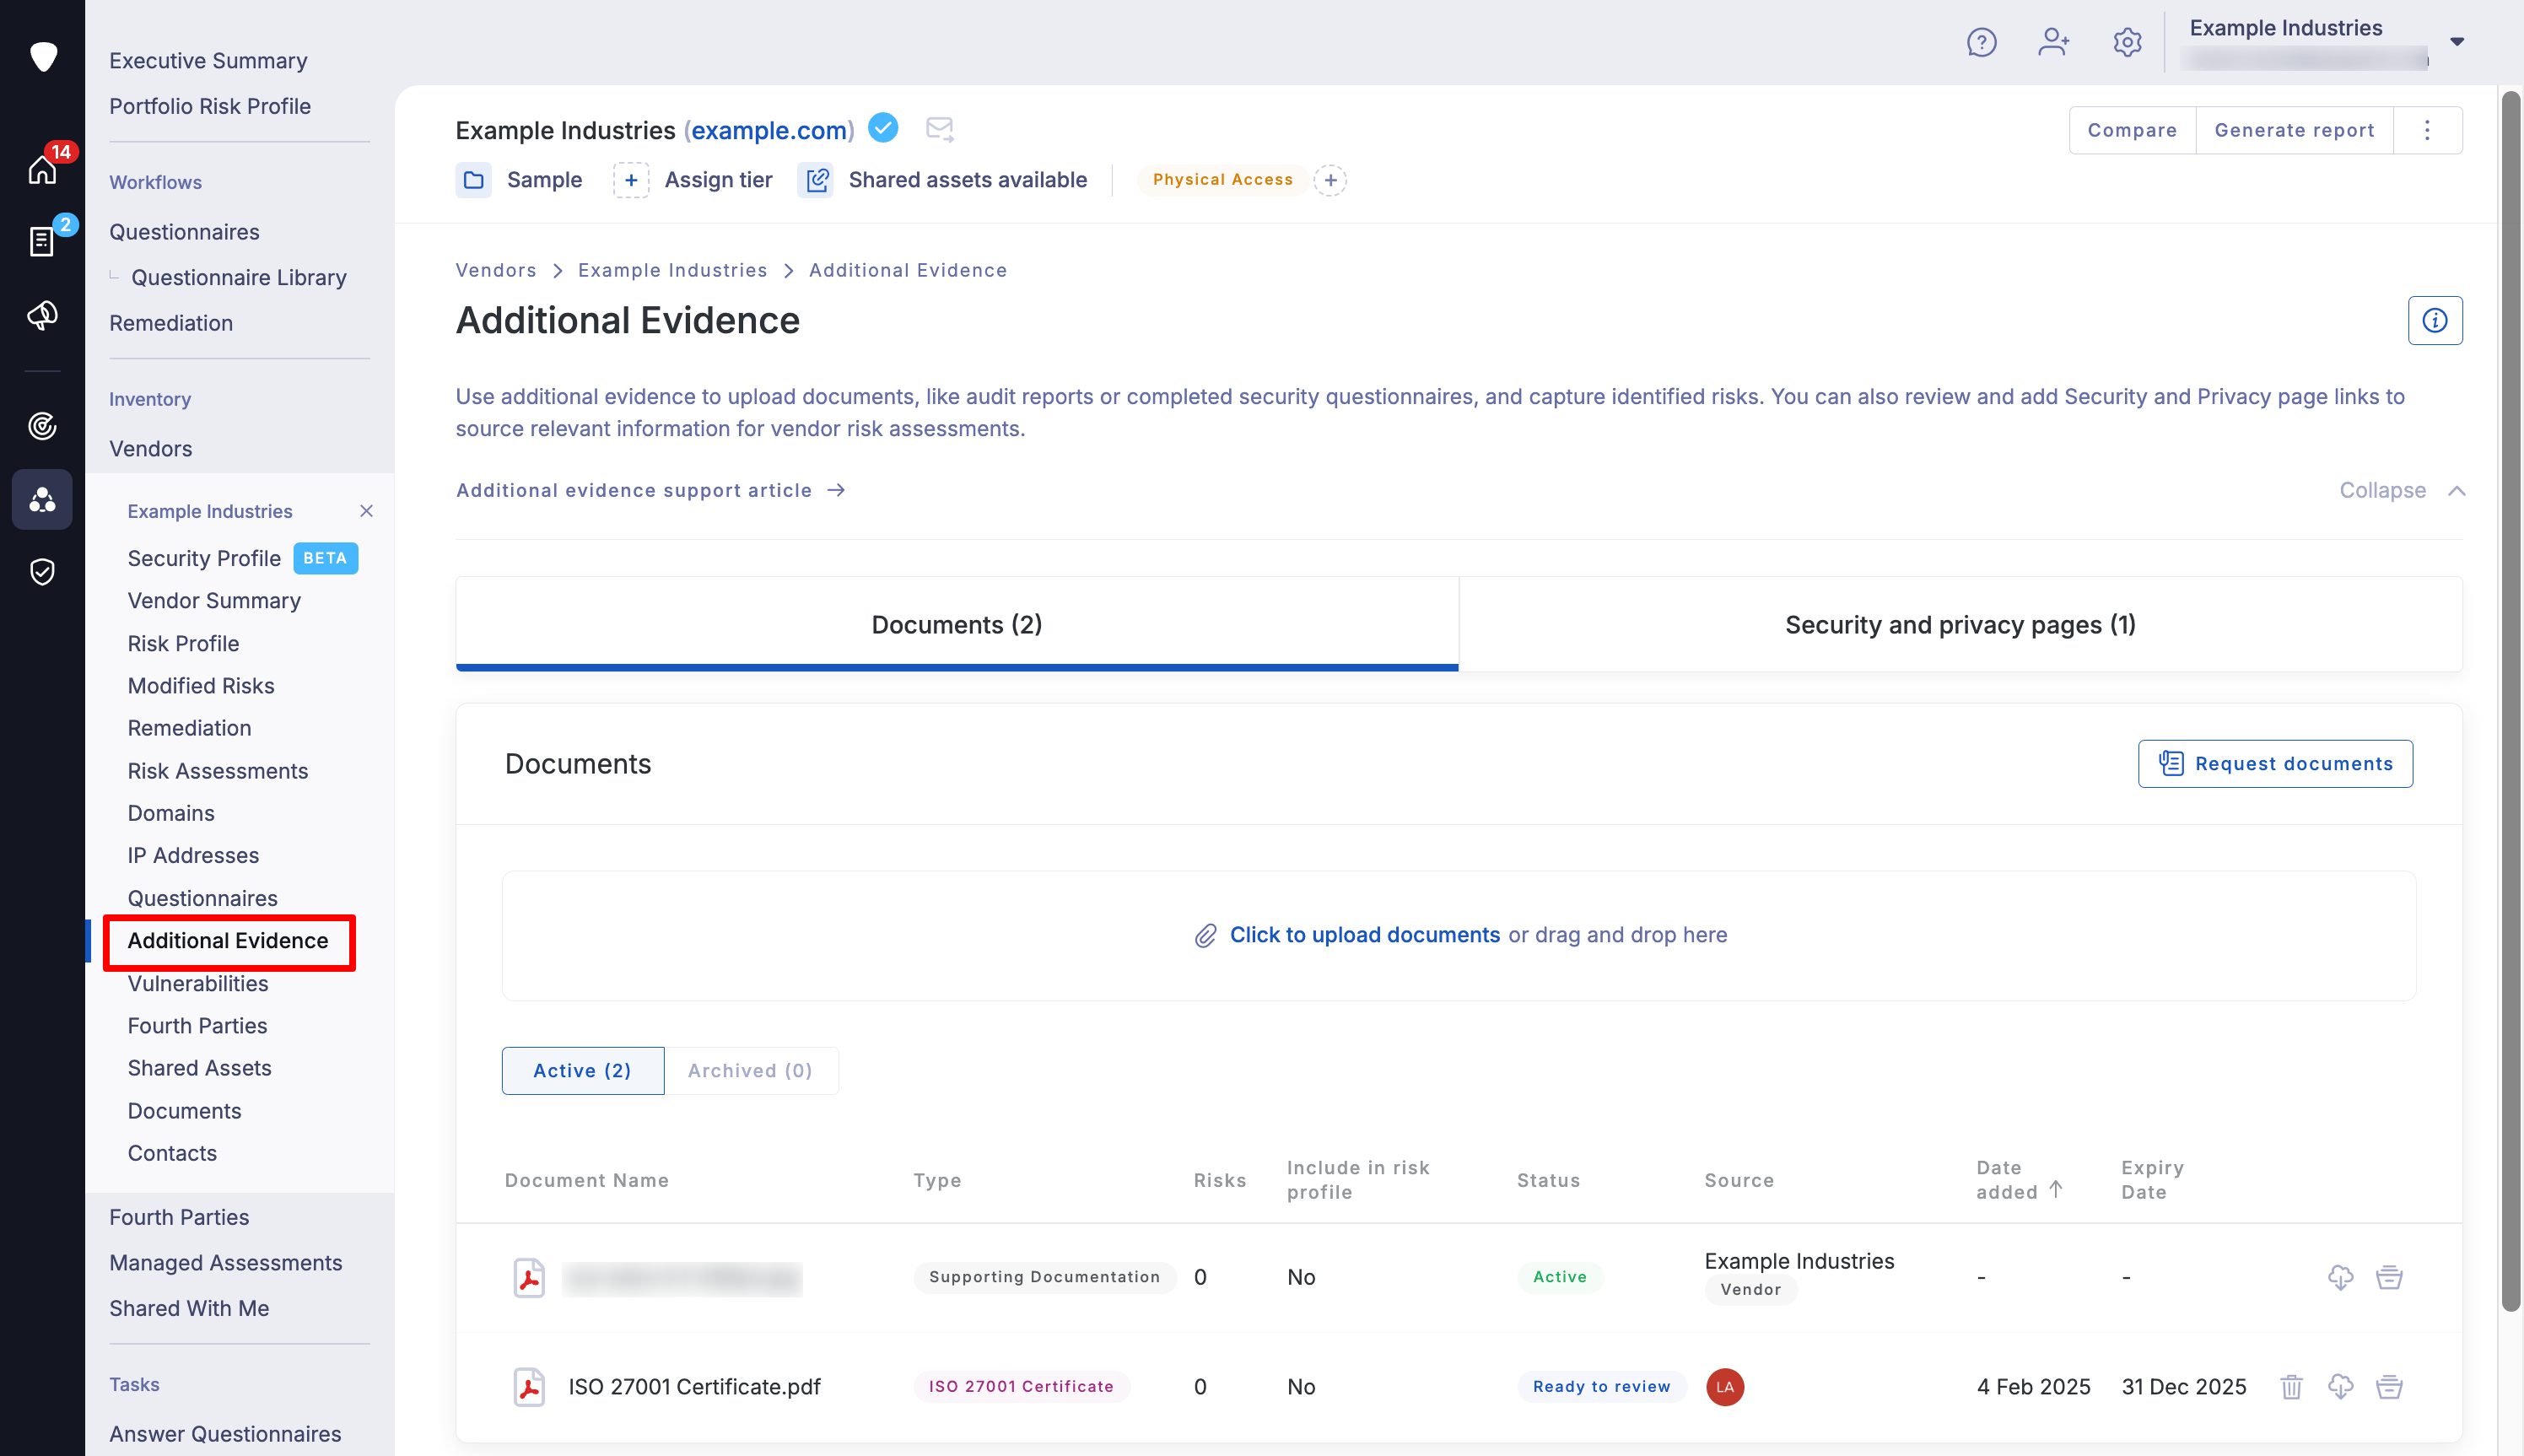Click the Example Industries breadcrumb link
Screen dimensions: 2524x1456
tap(672, 270)
